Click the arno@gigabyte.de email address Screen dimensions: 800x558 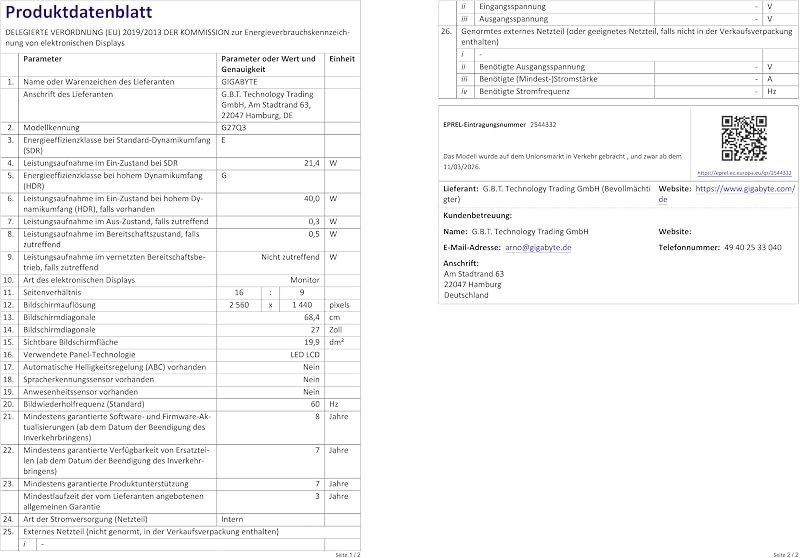(x=538, y=247)
